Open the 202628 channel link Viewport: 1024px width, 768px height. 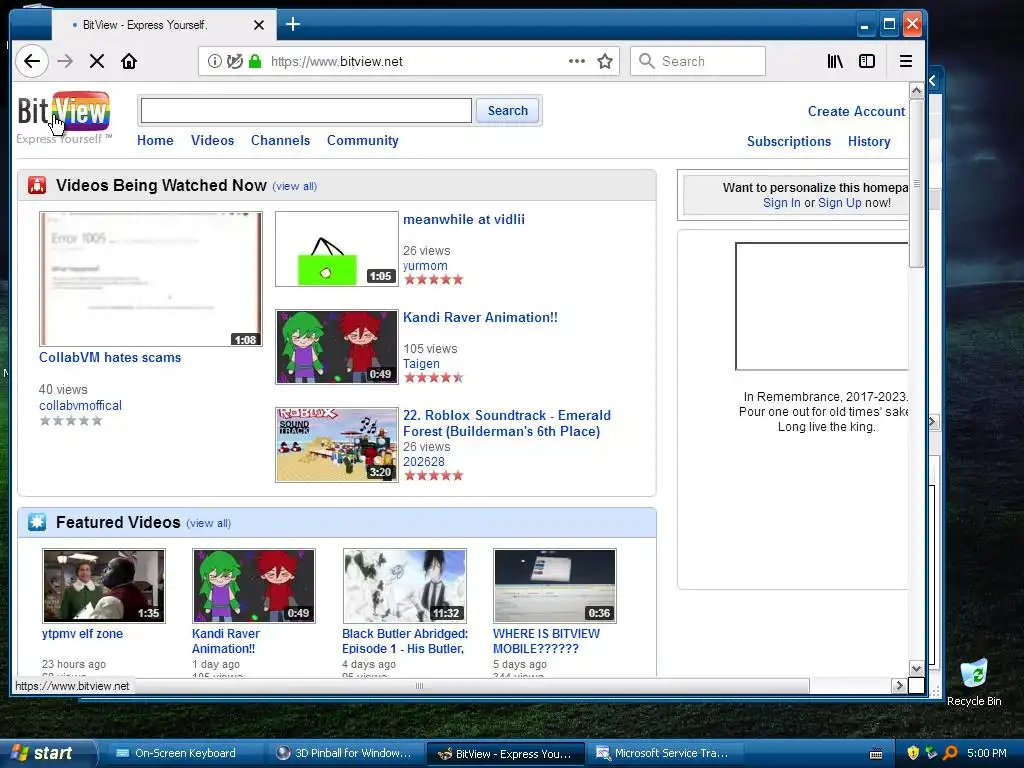[424, 462]
